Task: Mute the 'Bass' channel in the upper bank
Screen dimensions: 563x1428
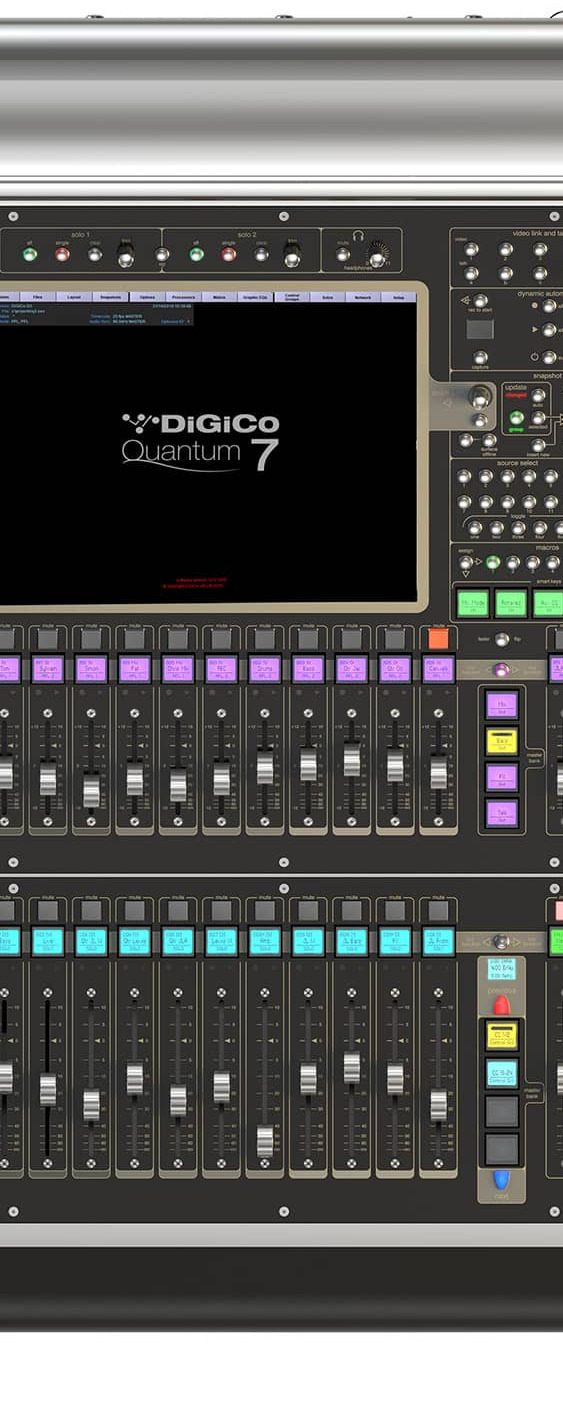Action: click(x=308, y=638)
